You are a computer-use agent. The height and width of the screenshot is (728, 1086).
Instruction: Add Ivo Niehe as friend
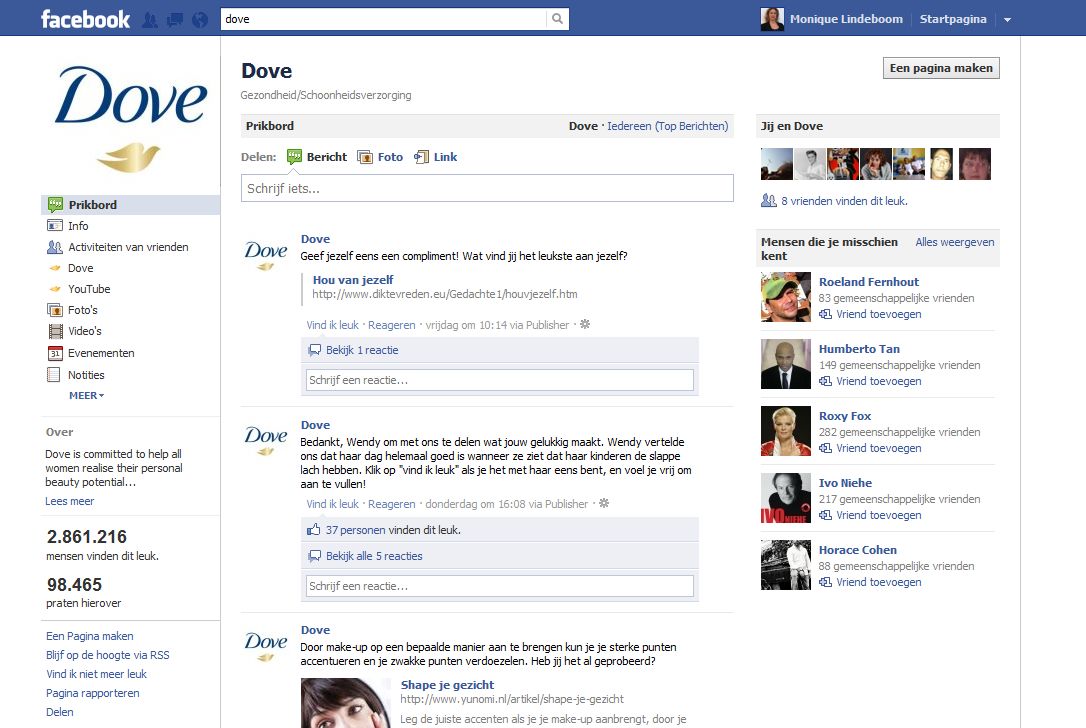coord(878,515)
